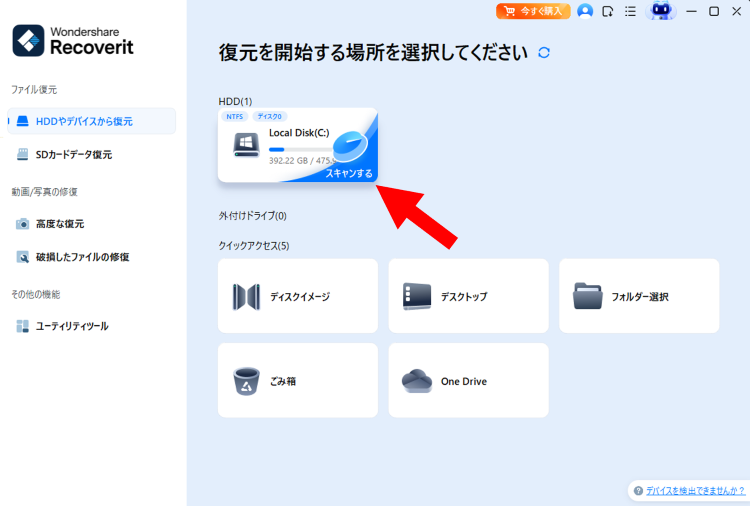Click the Local Disk(C:) usage bar
This screenshot has height=506, width=750.
point(301,150)
